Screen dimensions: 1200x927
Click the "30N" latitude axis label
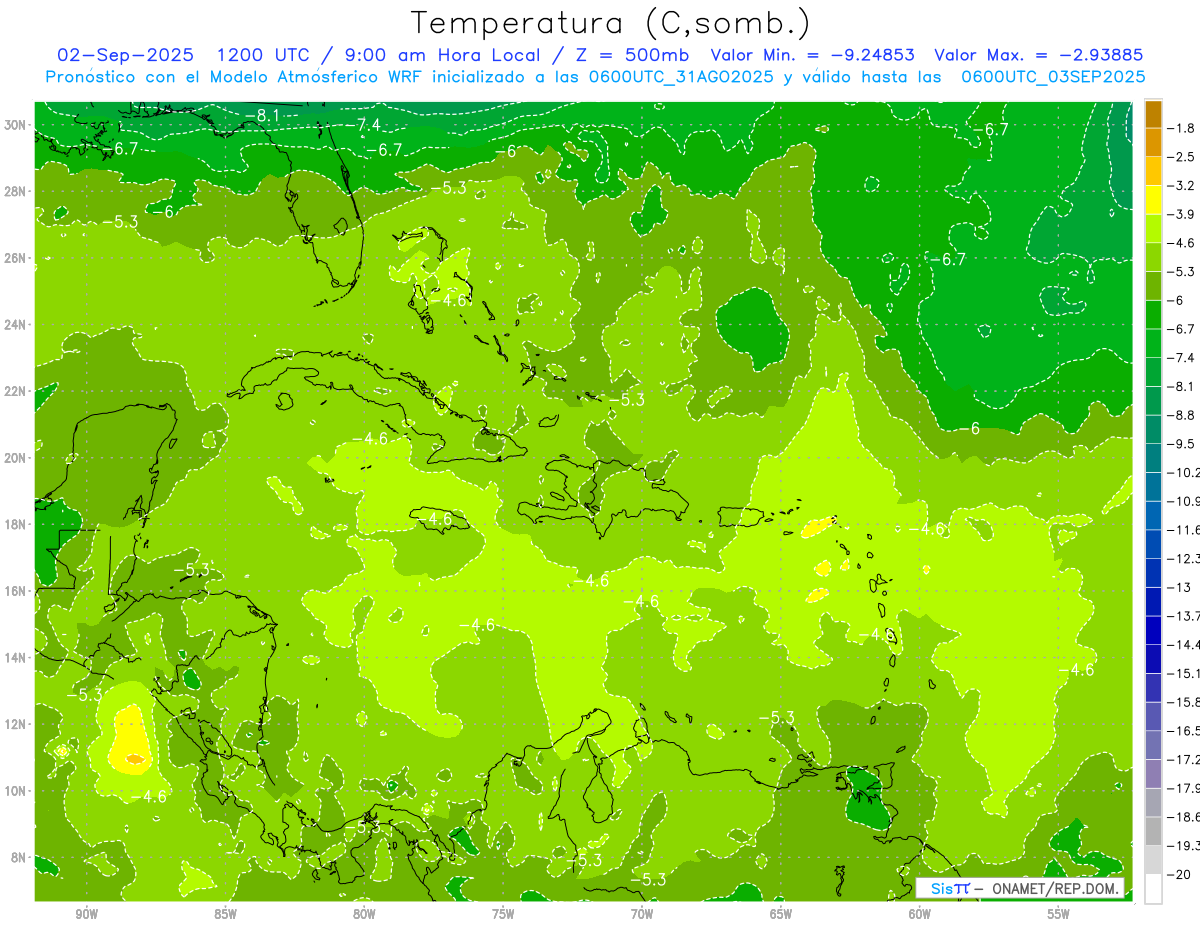pos(16,125)
